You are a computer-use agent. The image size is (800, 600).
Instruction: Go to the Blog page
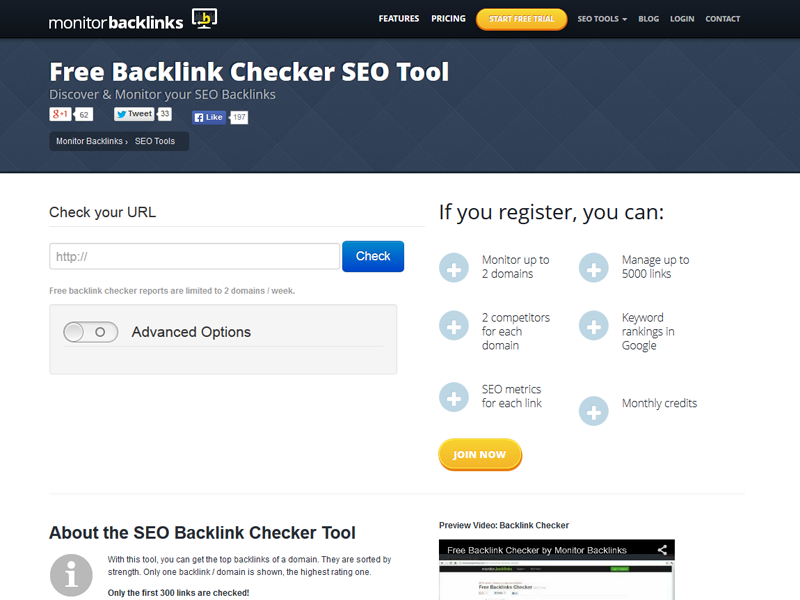pyautogui.click(x=648, y=19)
